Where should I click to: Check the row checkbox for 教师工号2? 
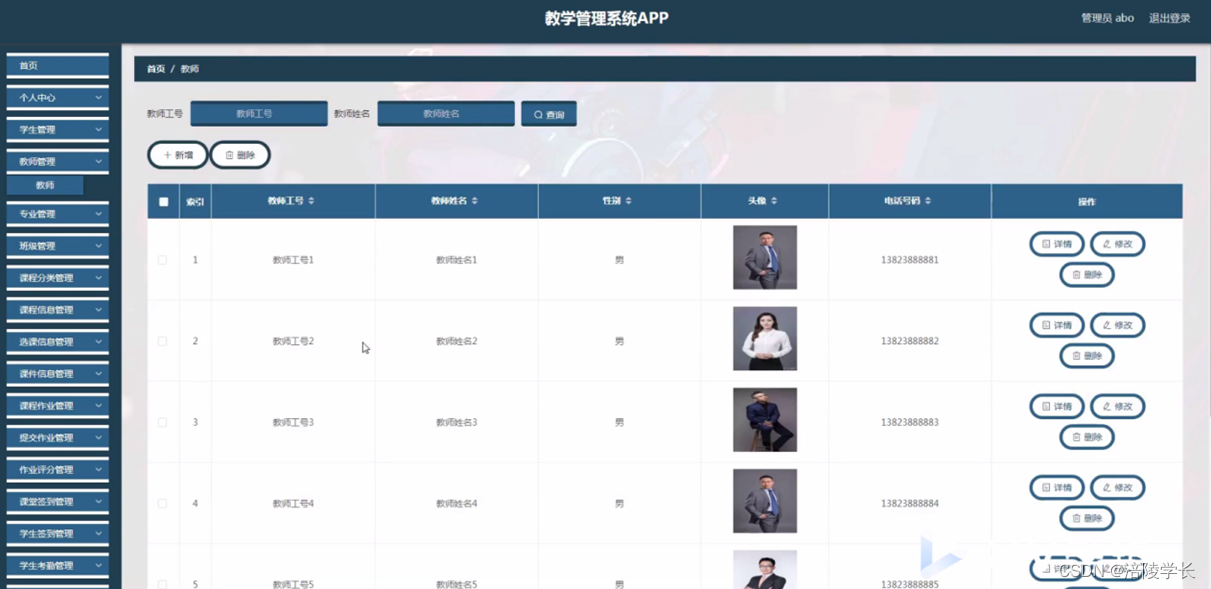tap(163, 341)
